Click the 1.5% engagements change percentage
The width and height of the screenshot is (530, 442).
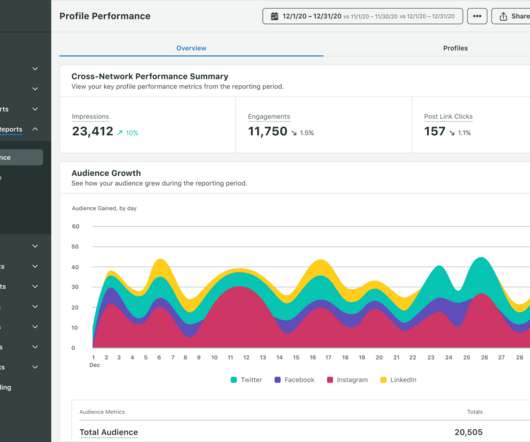point(307,133)
